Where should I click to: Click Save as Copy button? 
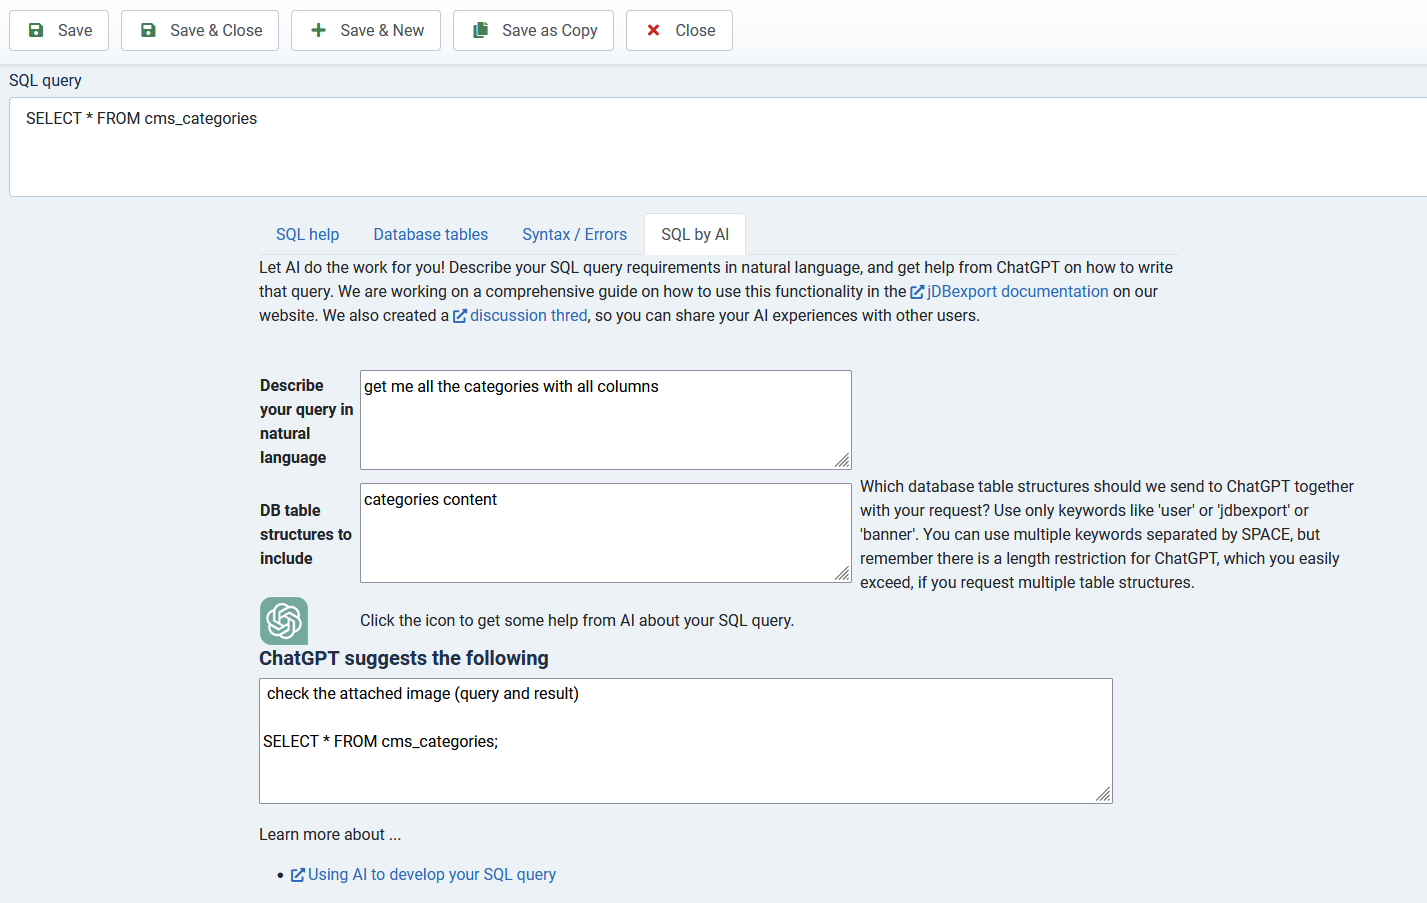pyautogui.click(x=533, y=31)
